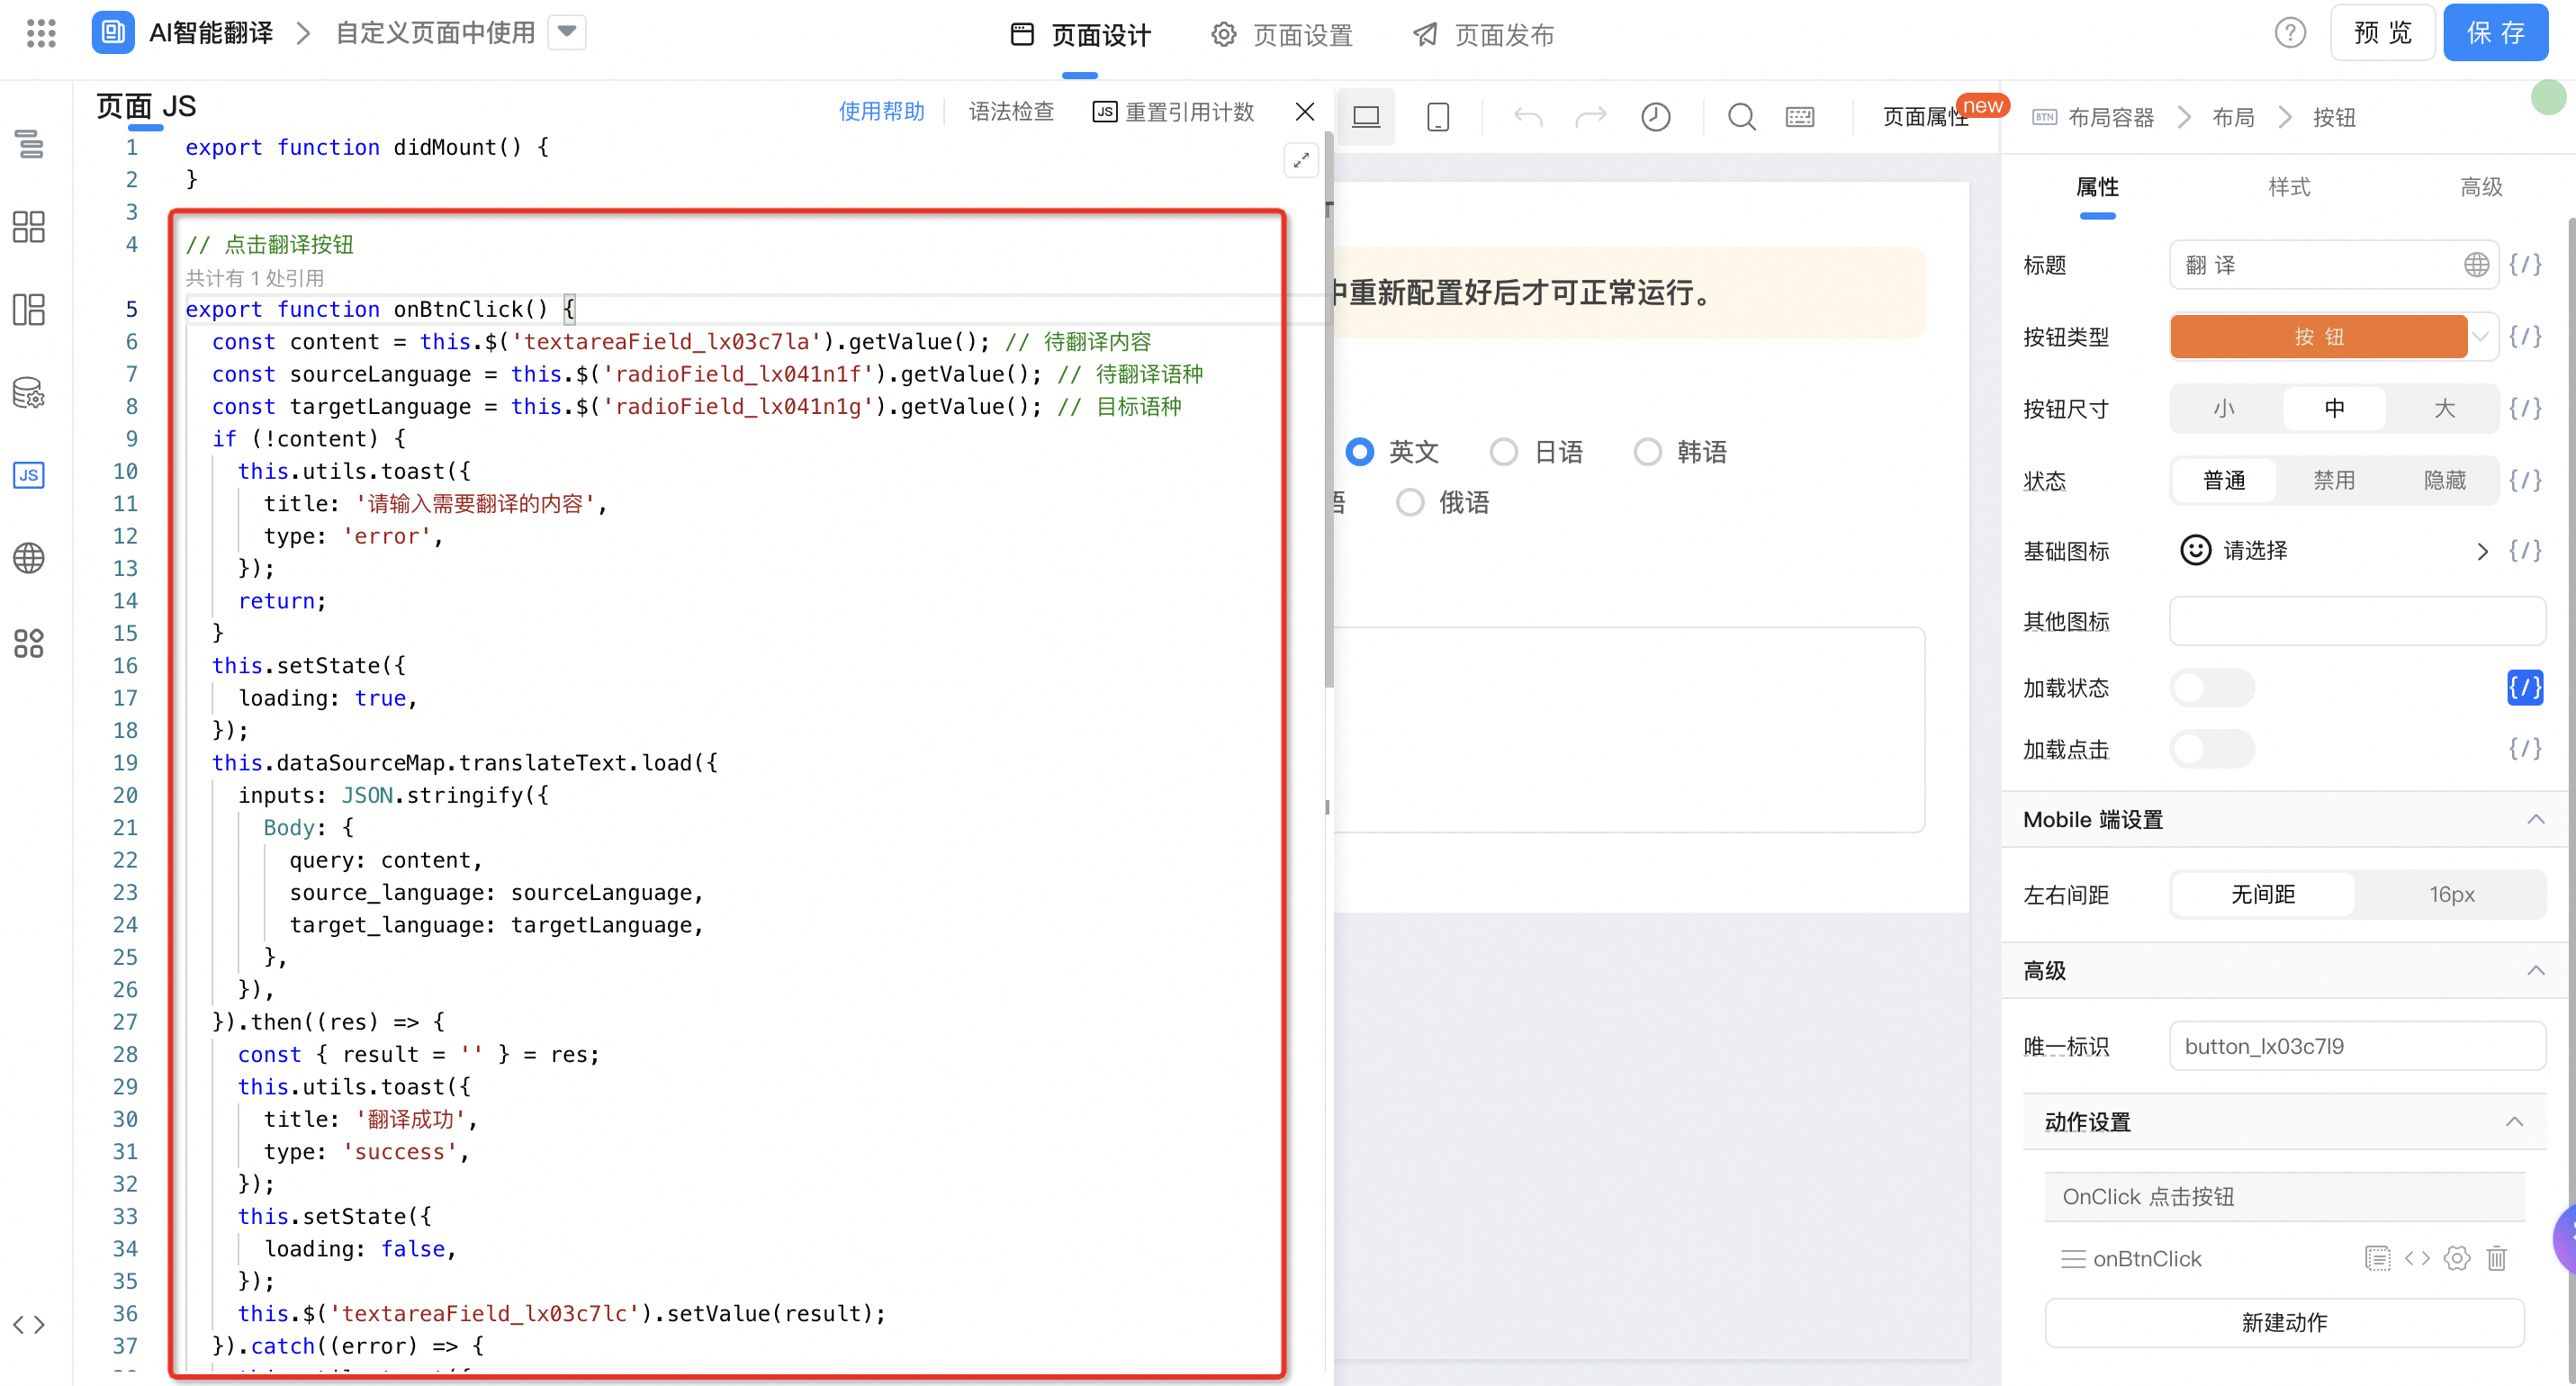Screen dimensions: 2576x1386
Task: Set button state to 禁用
Action: pyautogui.click(x=2334, y=480)
